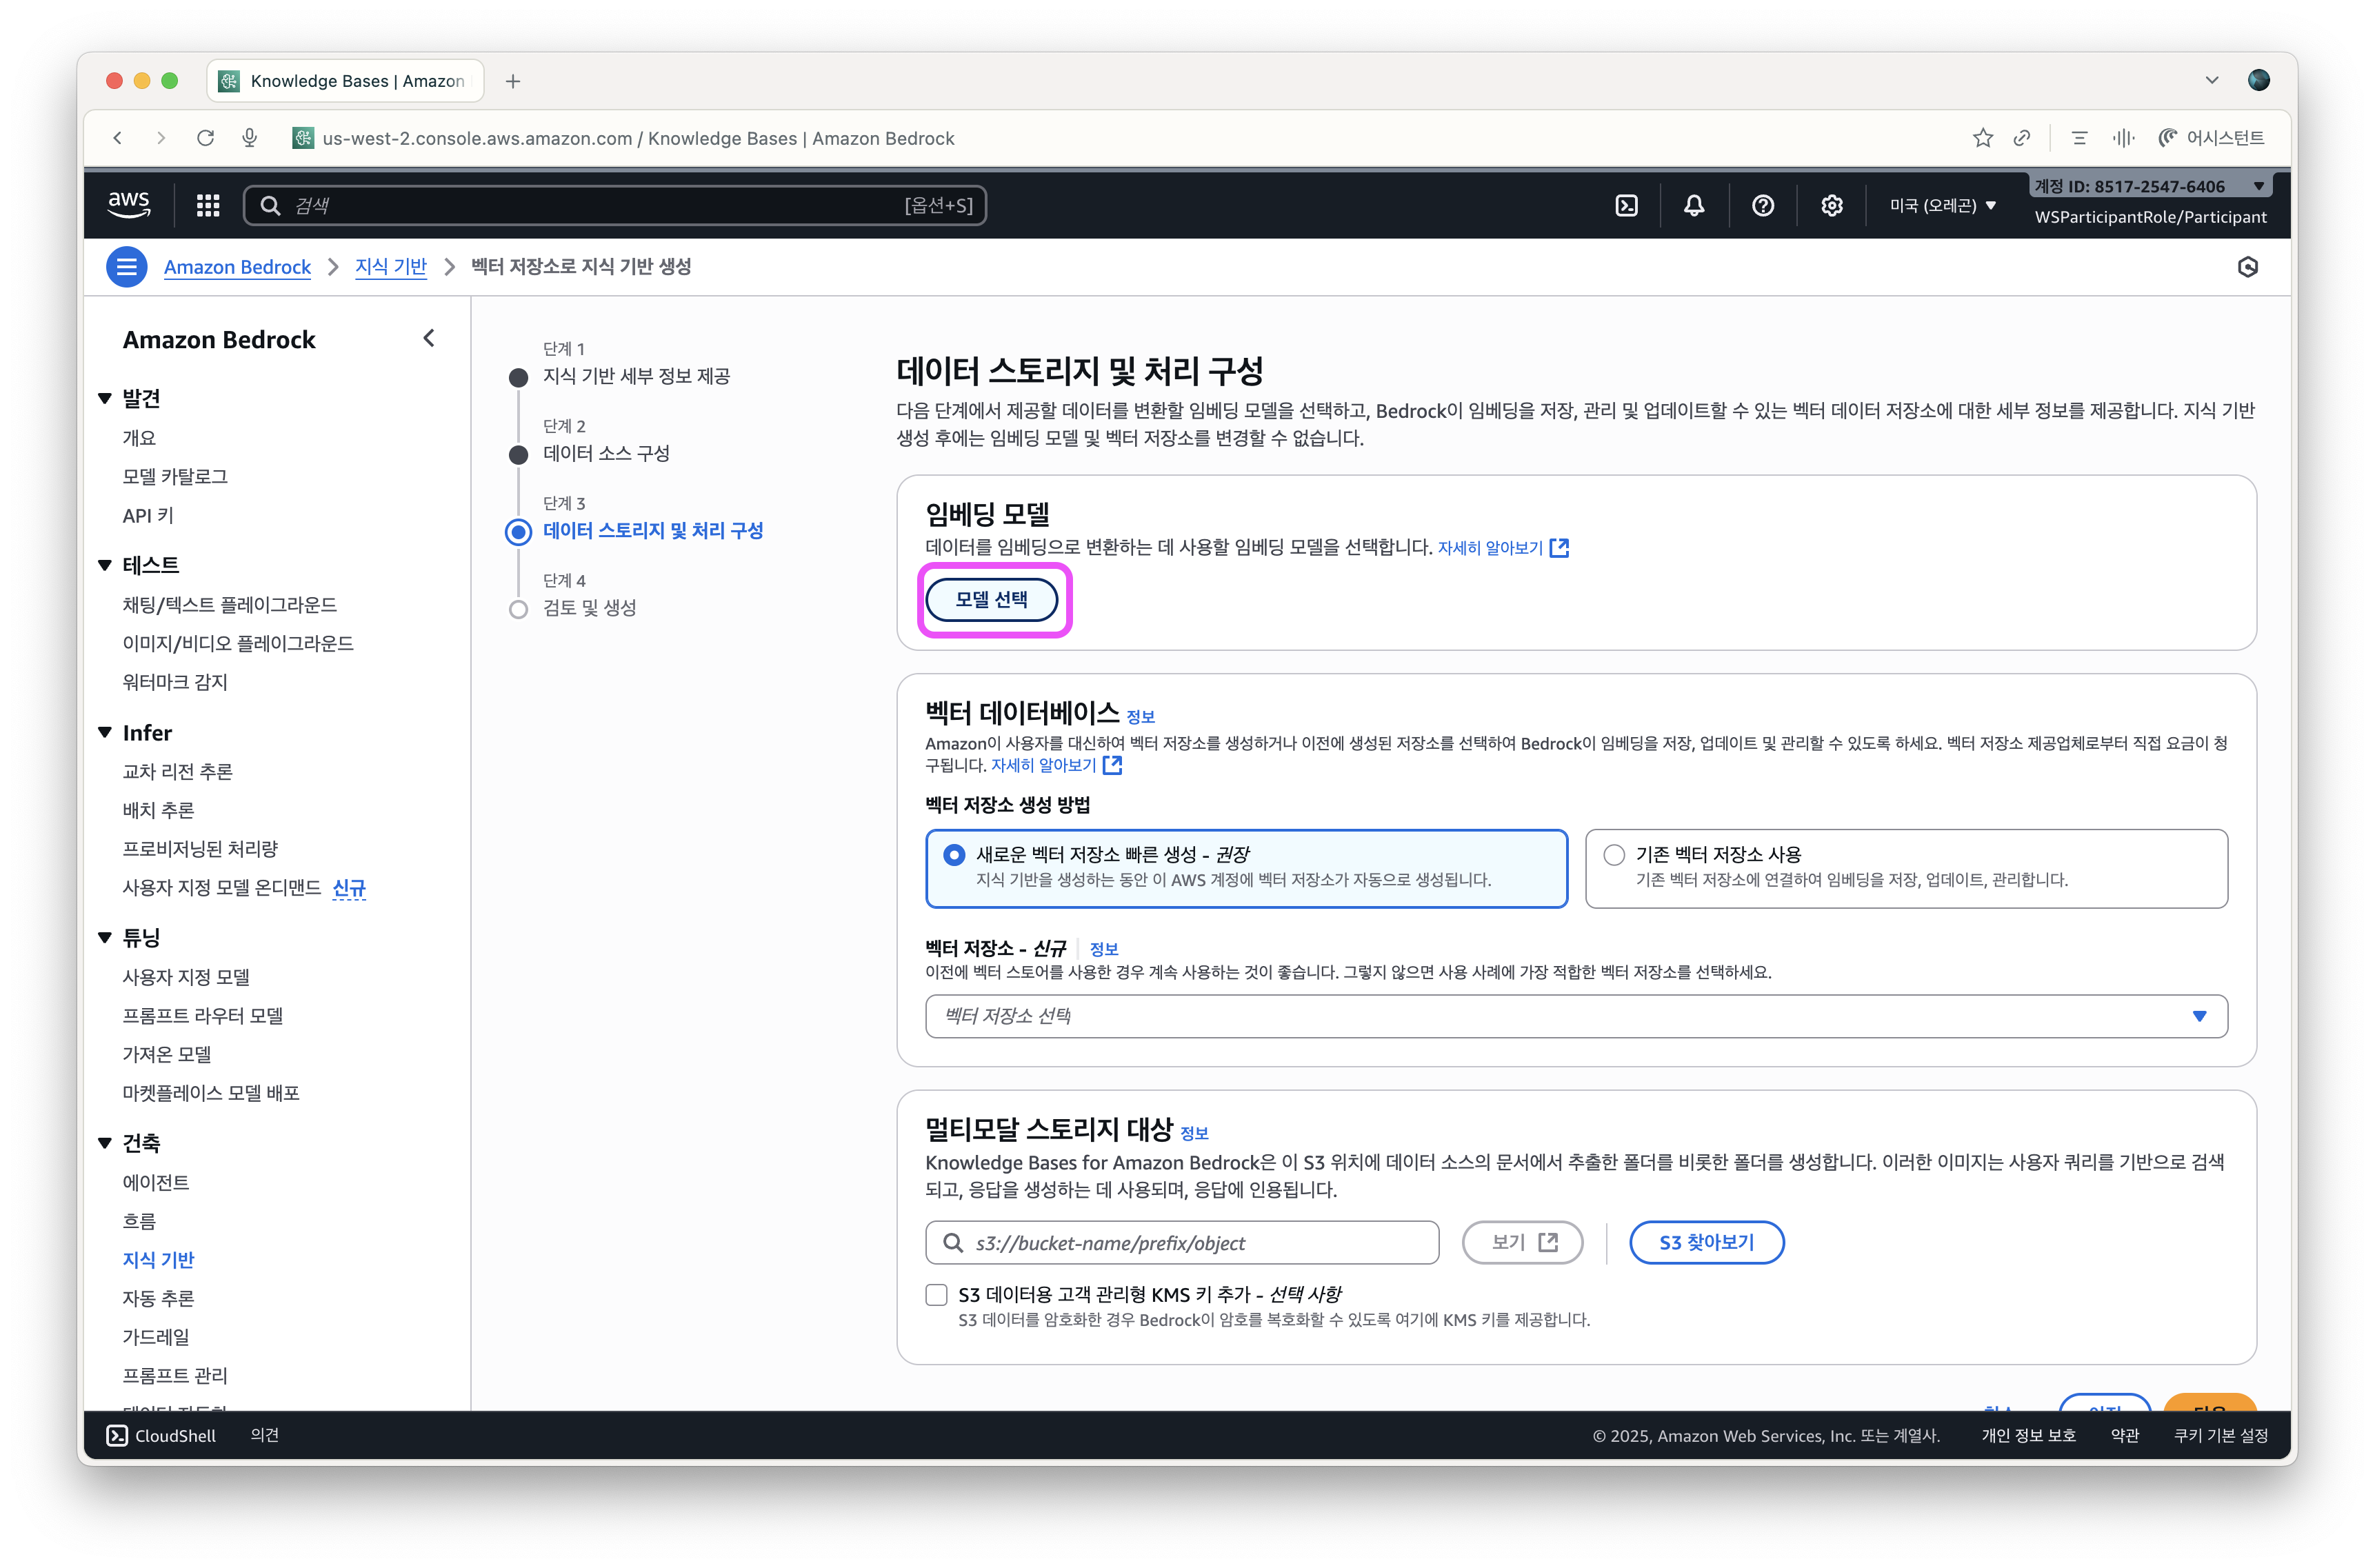Open the 벡터 저장소 선택 dropdown
2375x1568 pixels.
click(1576, 1016)
